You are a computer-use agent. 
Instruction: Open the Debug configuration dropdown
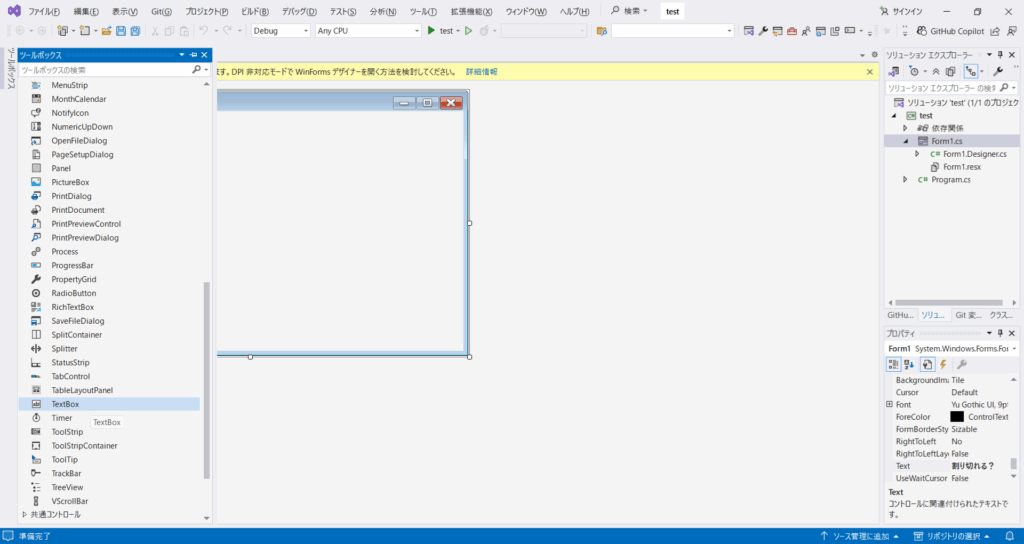click(x=280, y=31)
